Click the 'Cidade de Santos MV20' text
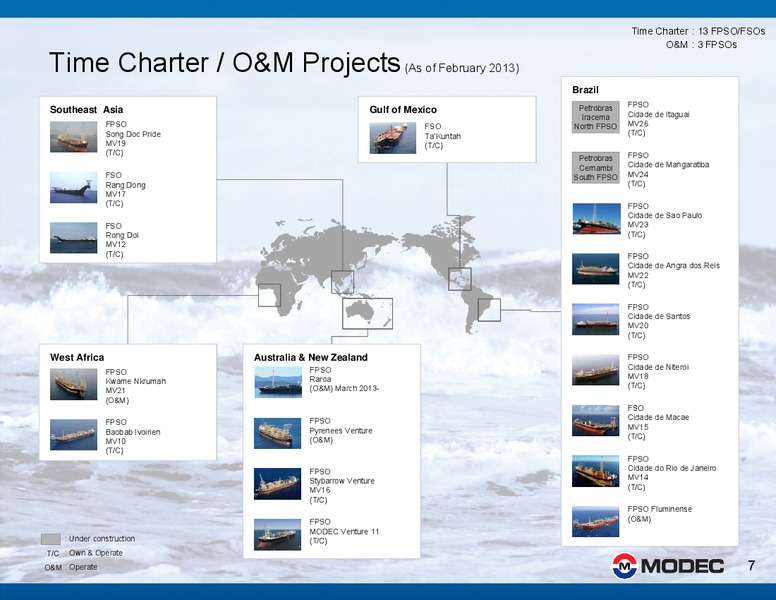This screenshot has height=600, width=776. point(659,321)
